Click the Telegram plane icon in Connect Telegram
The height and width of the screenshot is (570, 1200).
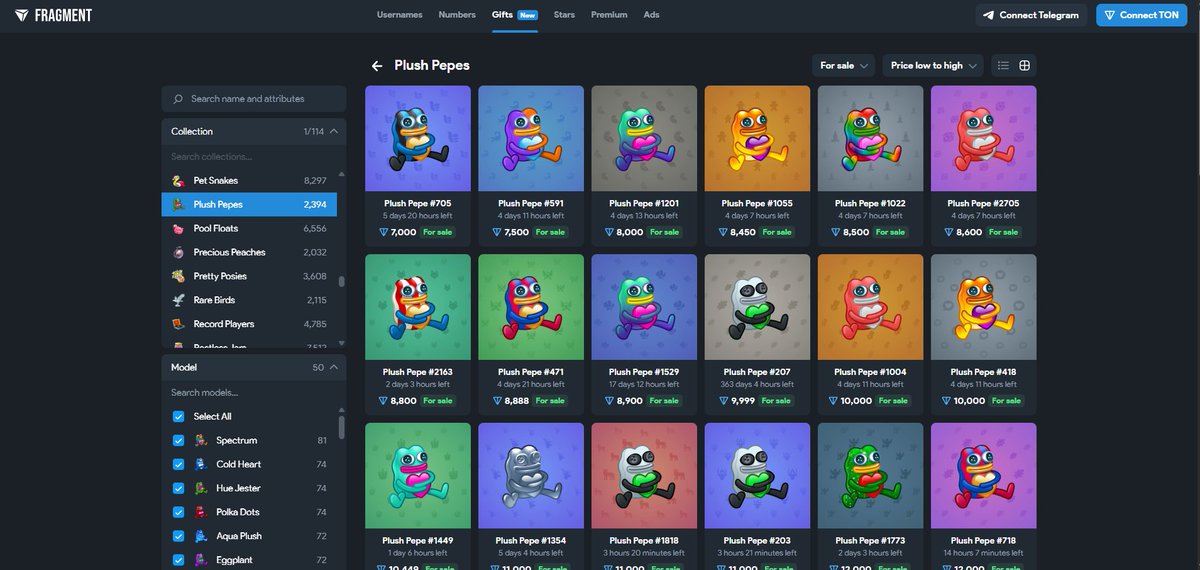coord(989,15)
